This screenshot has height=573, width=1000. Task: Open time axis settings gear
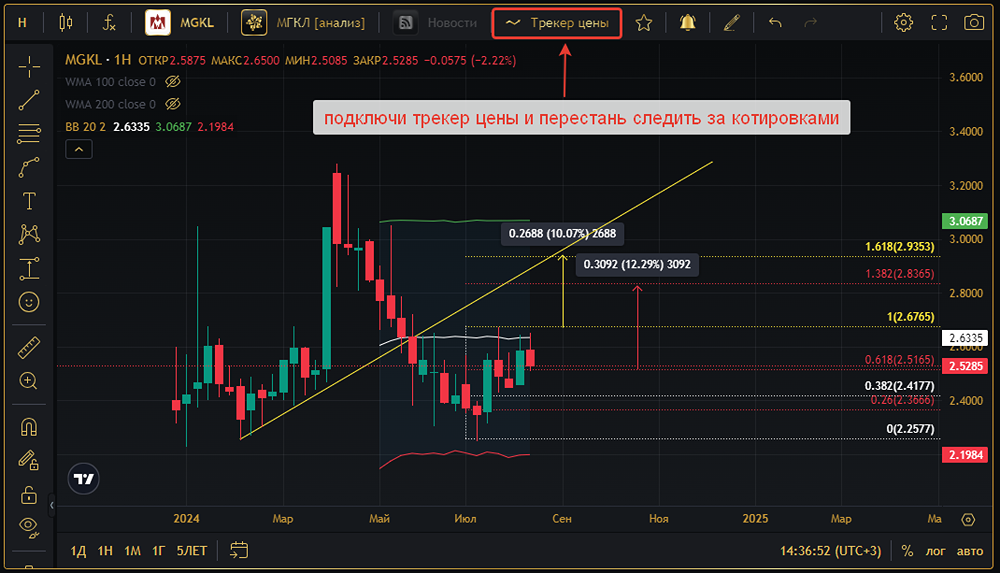click(968, 519)
